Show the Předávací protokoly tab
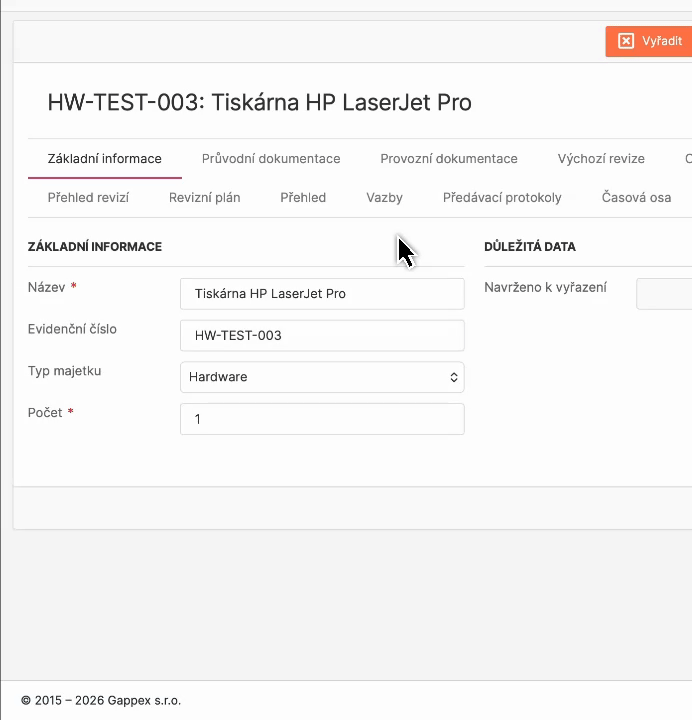This screenshot has height=720, width=692. (502, 197)
